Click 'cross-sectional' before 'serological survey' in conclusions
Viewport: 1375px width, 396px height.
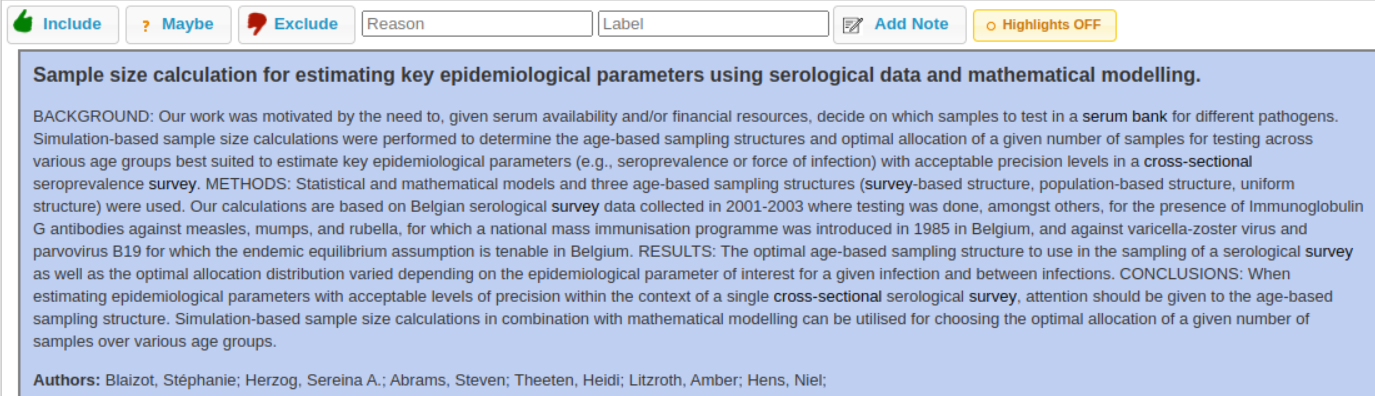tap(828, 296)
